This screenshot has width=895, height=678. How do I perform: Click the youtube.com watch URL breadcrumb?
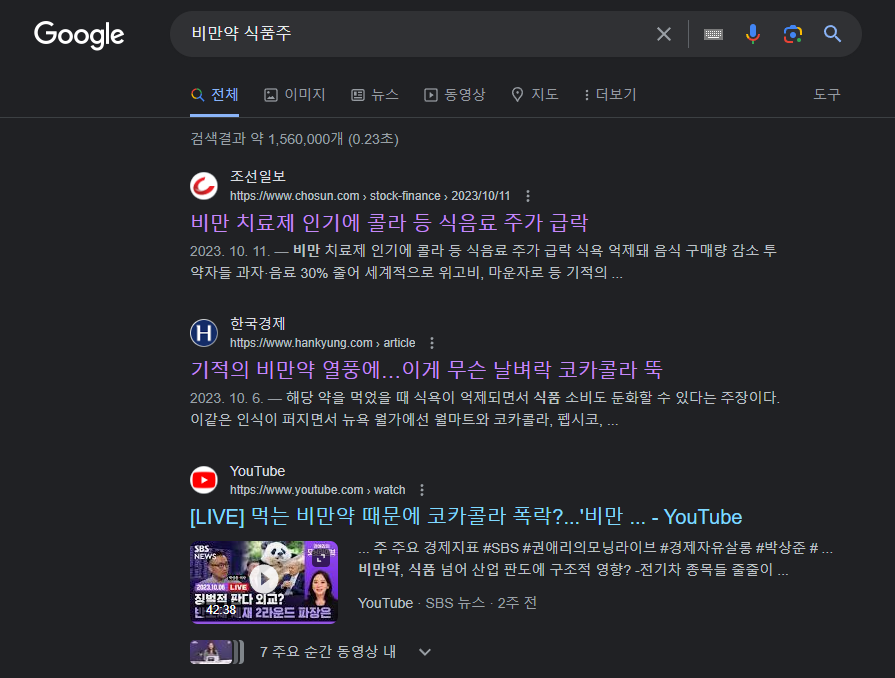pos(317,490)
